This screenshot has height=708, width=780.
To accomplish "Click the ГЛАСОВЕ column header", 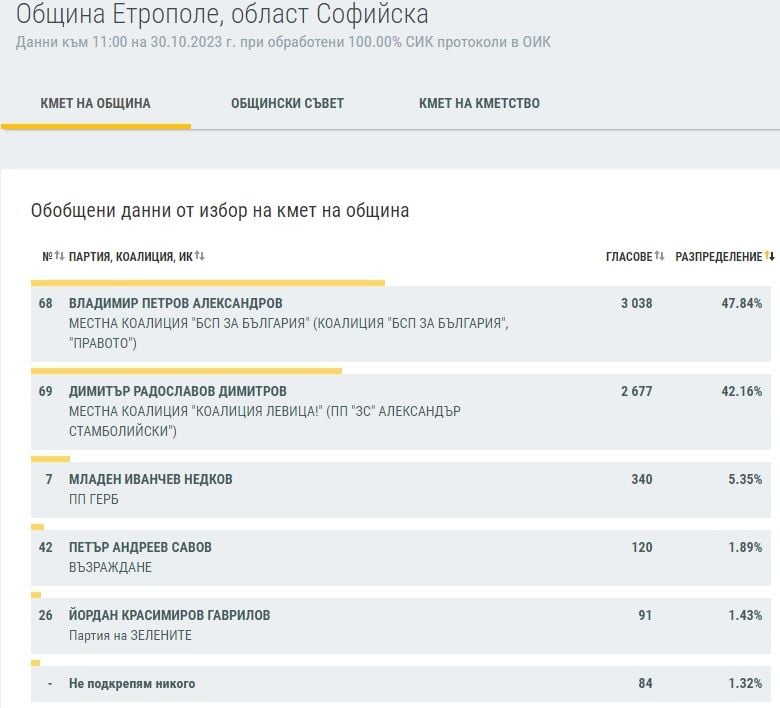I will 629,257.
